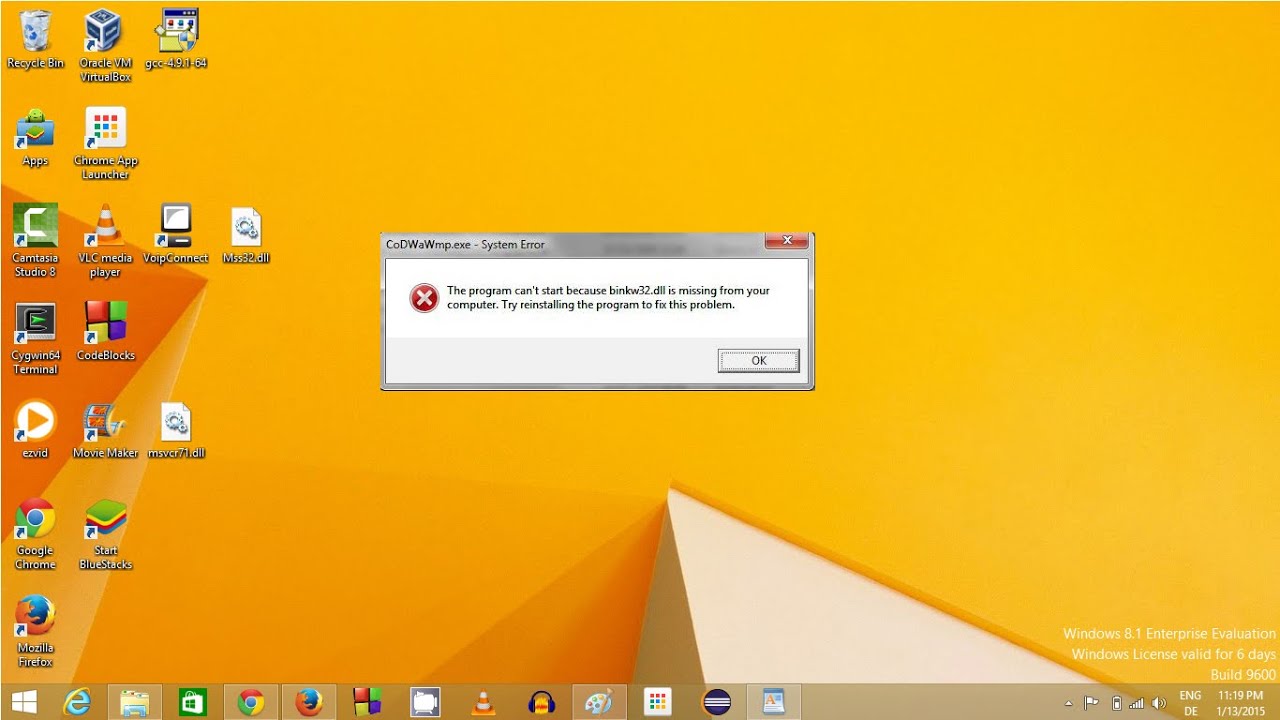1280x720 pixels.
Task: Select the VoipConnect desktop shortcut
Action: [x=176, y=235]
